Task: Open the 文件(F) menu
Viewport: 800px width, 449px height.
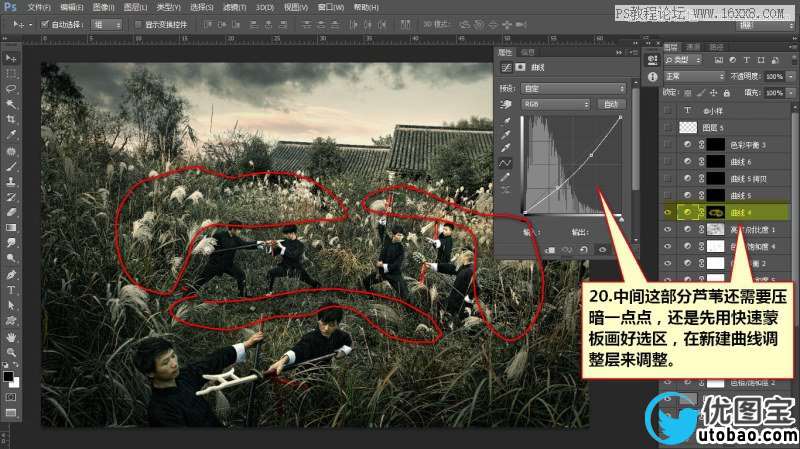Action: [39, 7]
